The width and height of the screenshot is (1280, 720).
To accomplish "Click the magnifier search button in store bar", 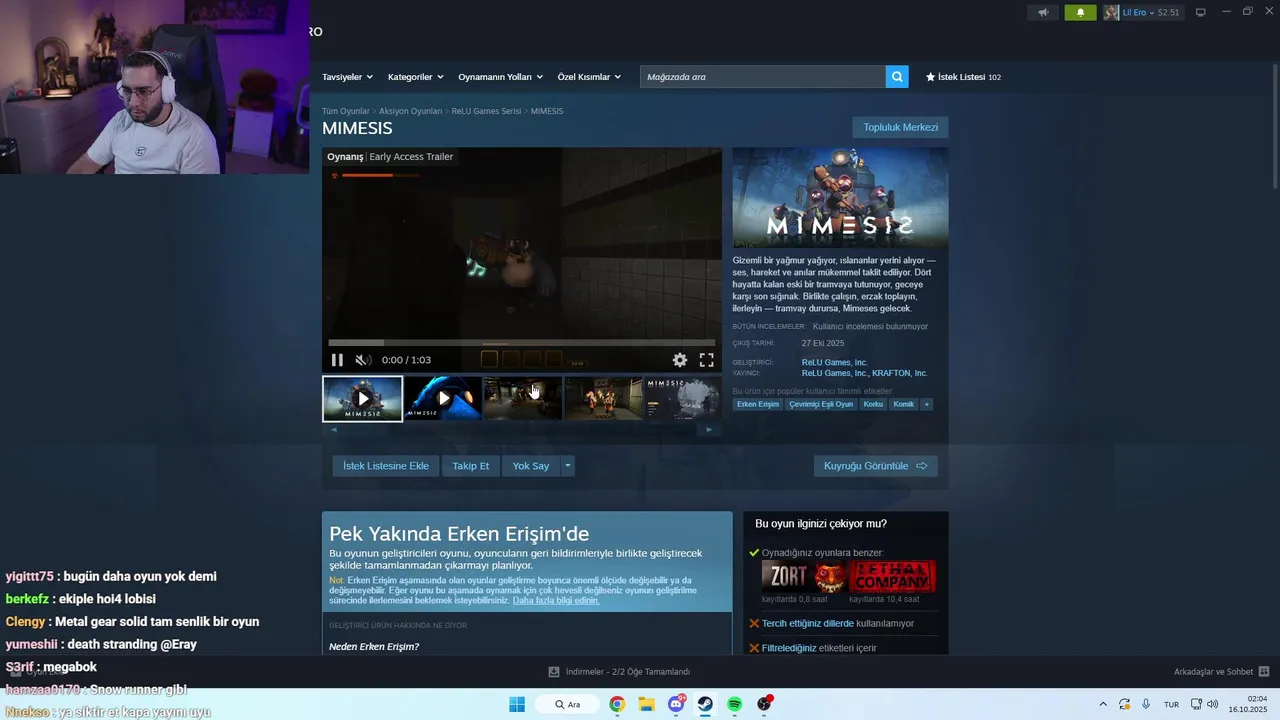I will [897, 76].
